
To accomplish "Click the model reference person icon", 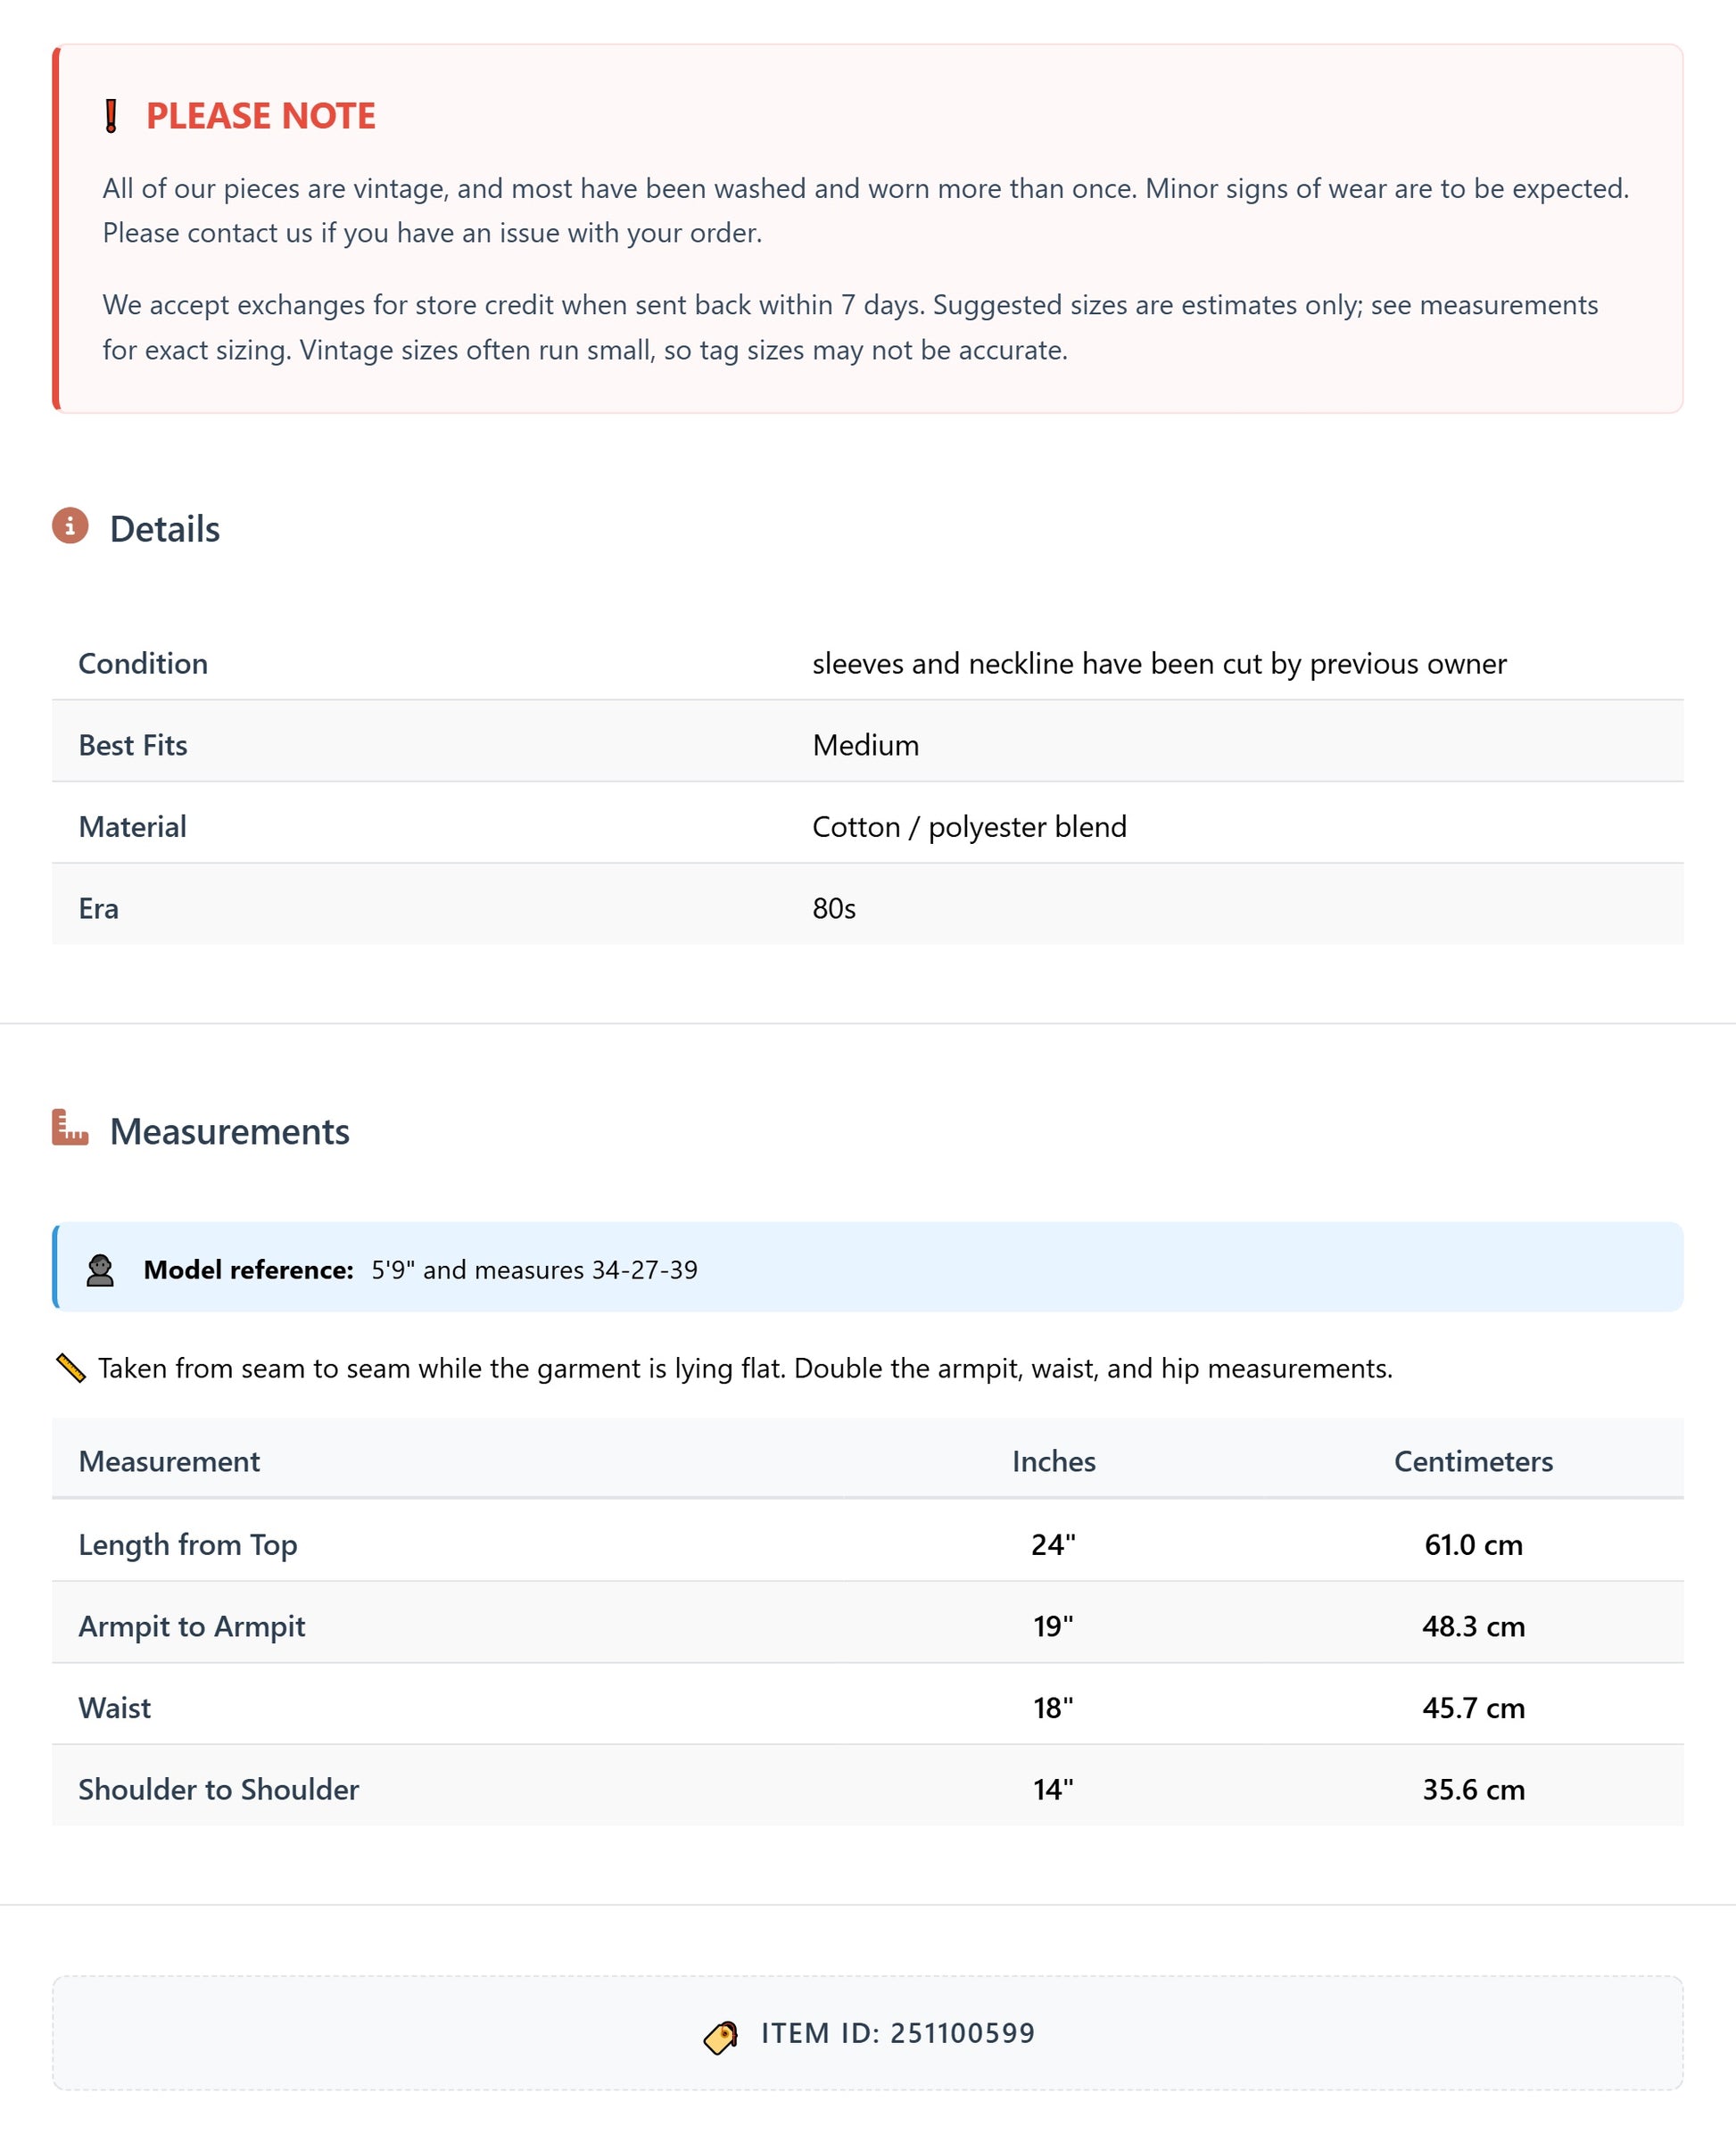I will (100, 1270).
